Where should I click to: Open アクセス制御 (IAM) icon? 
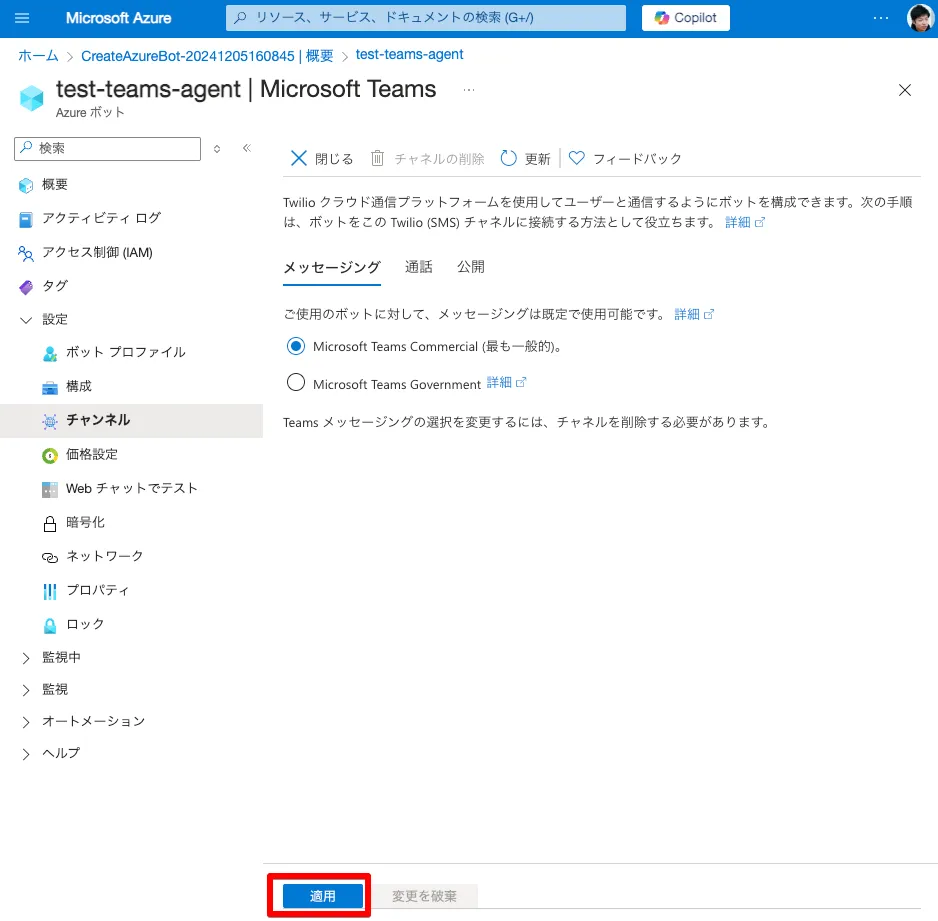point(26,254)
